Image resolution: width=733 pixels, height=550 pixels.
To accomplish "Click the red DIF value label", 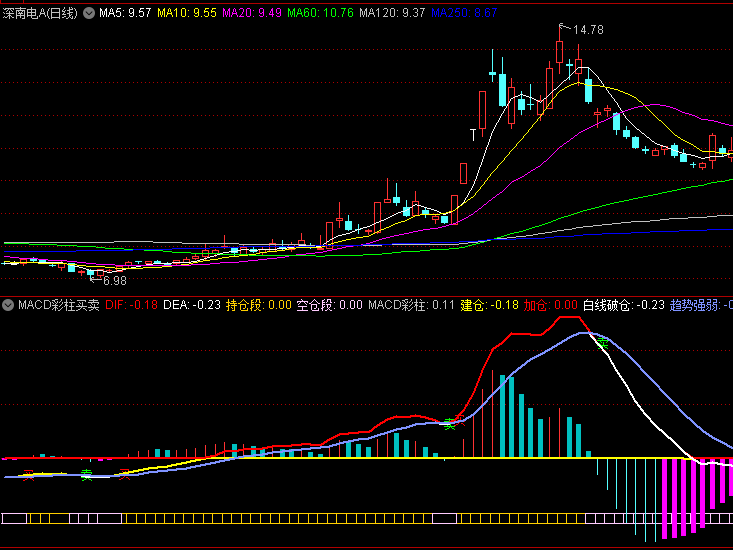I will click(x=131, y=305).
